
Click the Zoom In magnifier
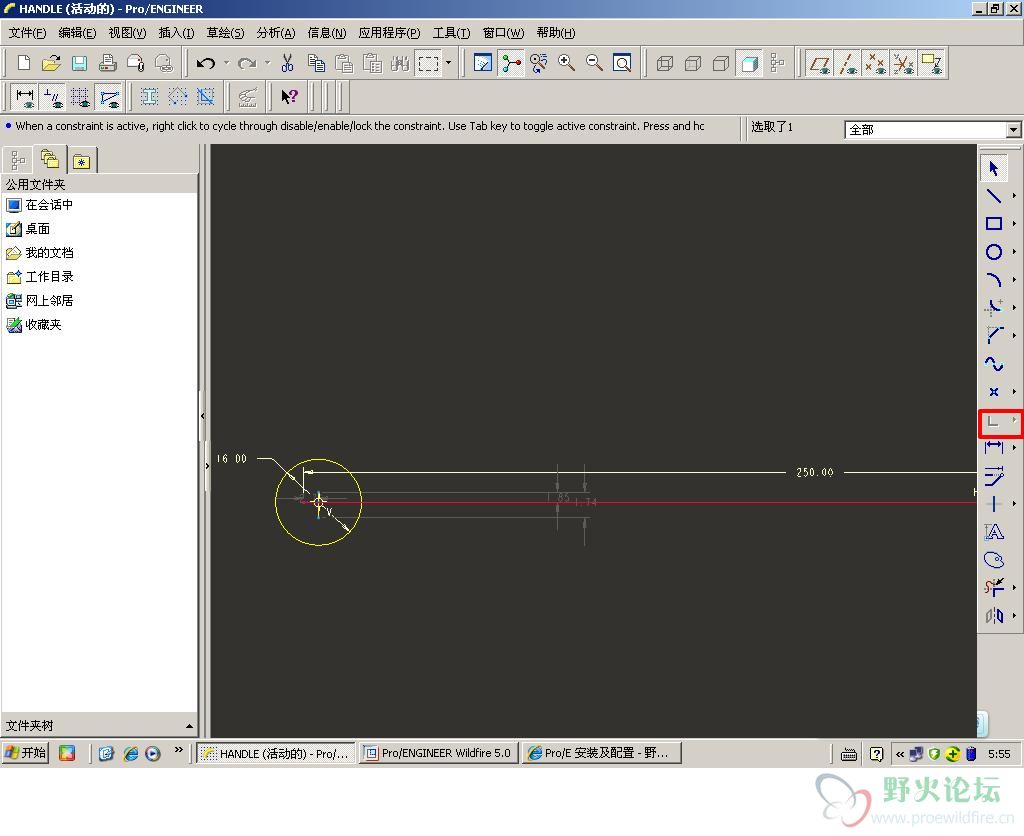pos(566,63)
